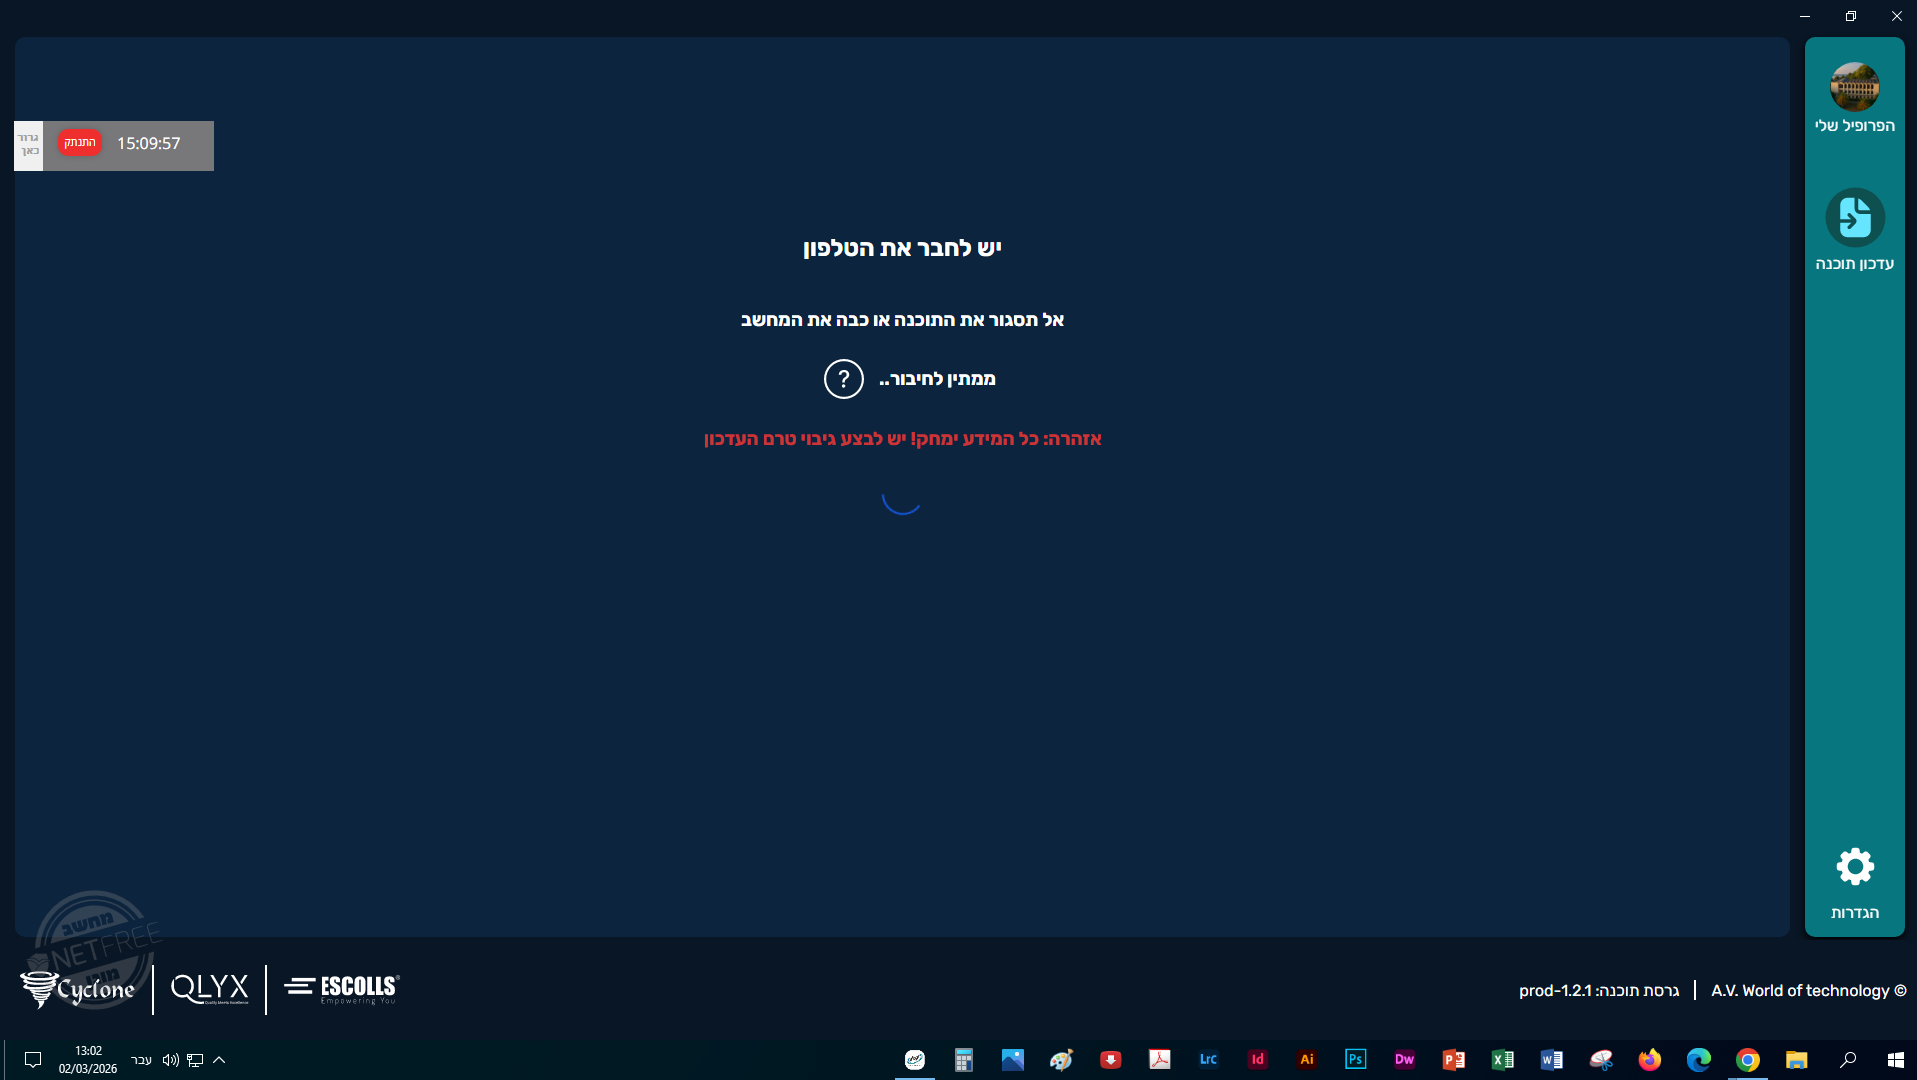The height and width of the screenshot is (1080, 1917).
Task: Open Adobe Illustrator from the taskbar
Action: coord(1307,1060)
